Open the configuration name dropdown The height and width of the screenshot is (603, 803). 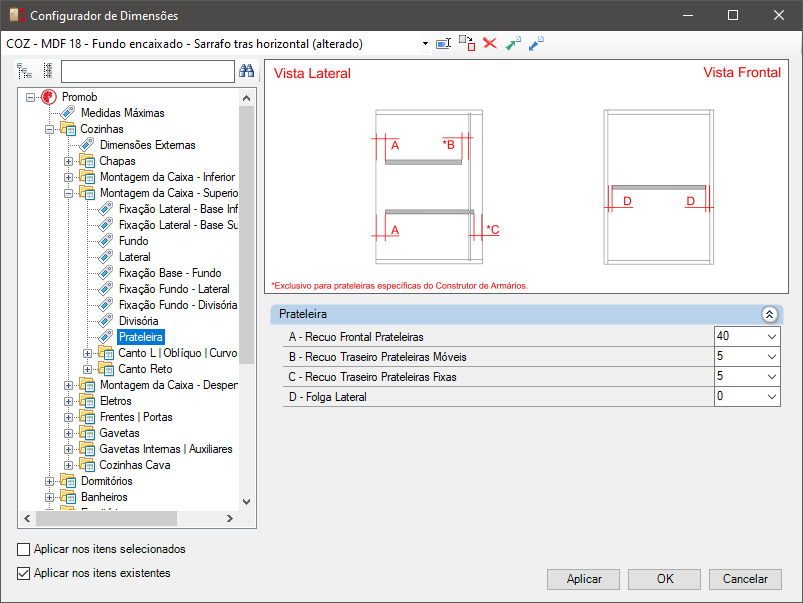tap(425, 44)
